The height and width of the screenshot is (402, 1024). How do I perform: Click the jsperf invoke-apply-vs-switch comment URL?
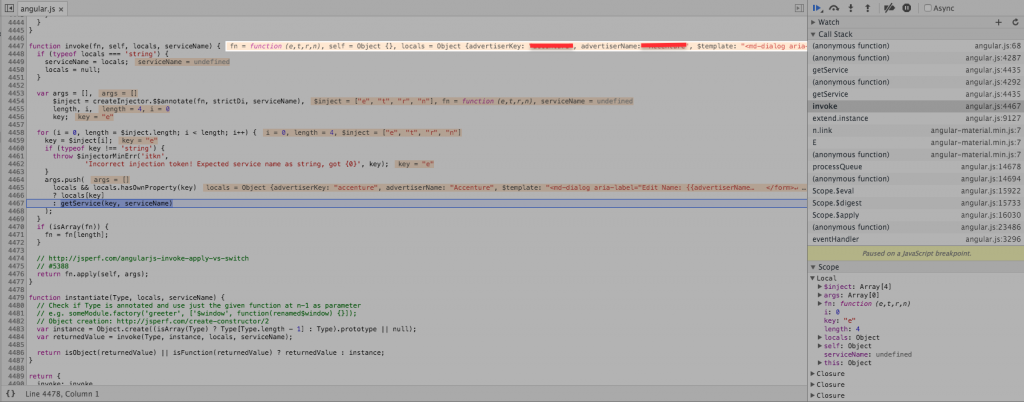point(147,258)
